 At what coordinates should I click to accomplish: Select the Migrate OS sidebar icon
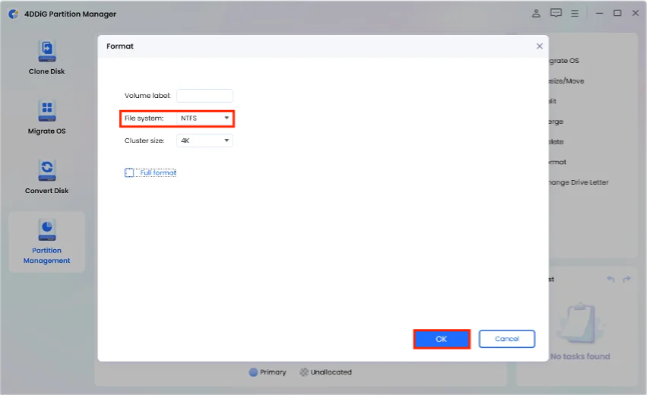(x=47, y=111)
